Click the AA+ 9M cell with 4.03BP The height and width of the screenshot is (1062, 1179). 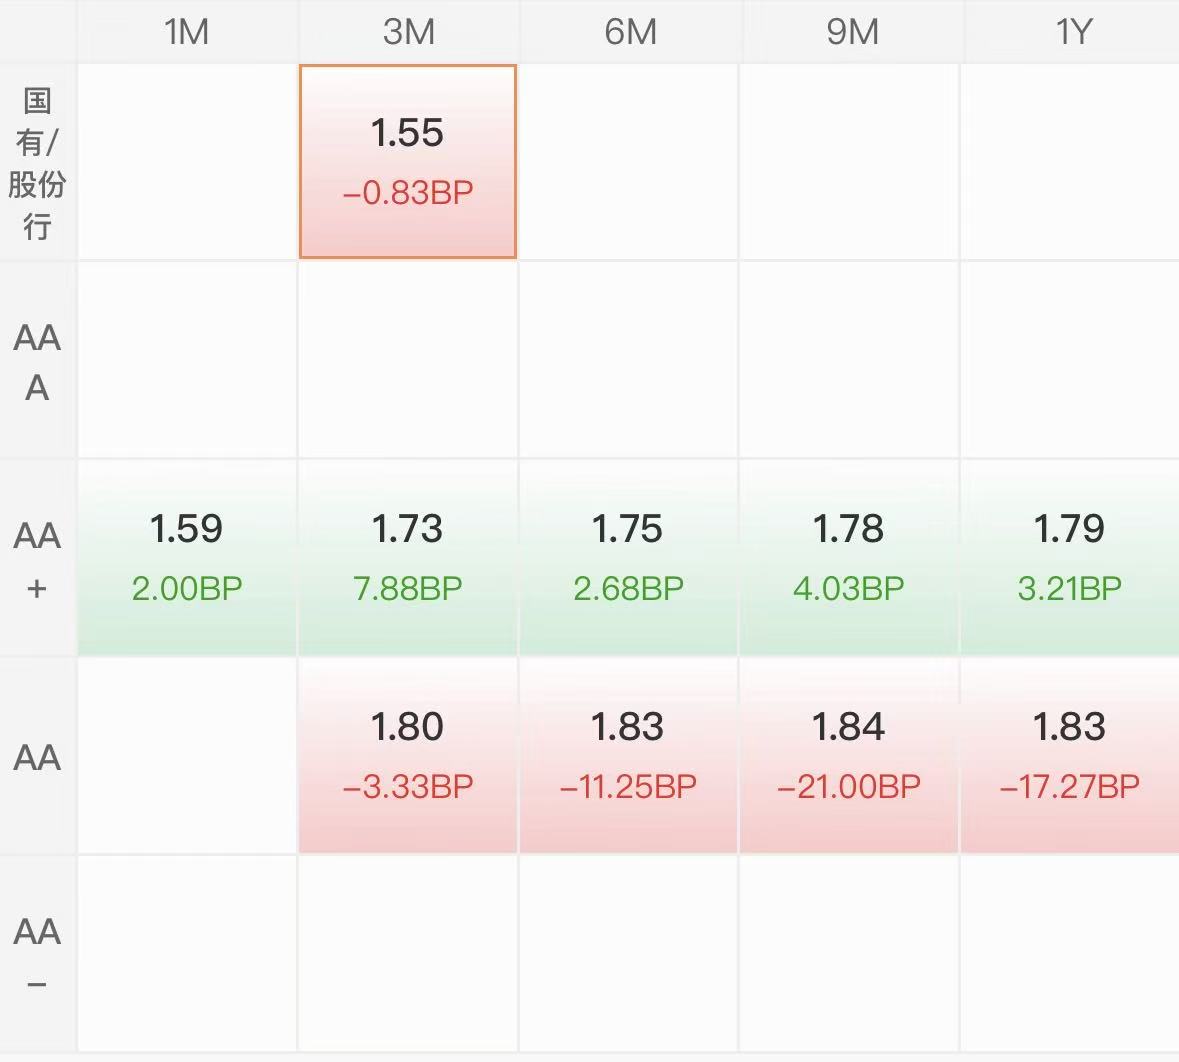[x=849, y=557]
